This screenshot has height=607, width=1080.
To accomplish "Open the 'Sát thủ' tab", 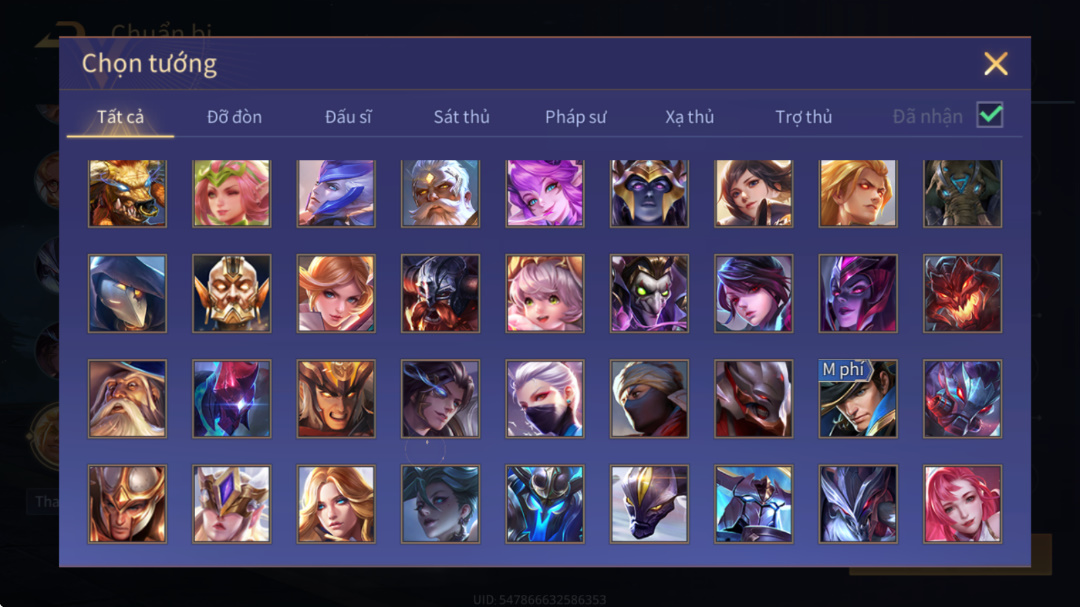I will [461, 117].
